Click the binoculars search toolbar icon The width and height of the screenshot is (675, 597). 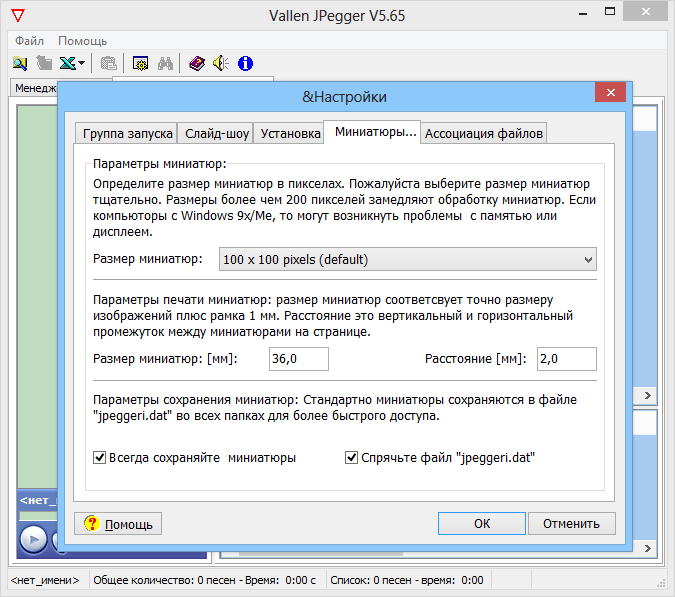click(165, 64)
